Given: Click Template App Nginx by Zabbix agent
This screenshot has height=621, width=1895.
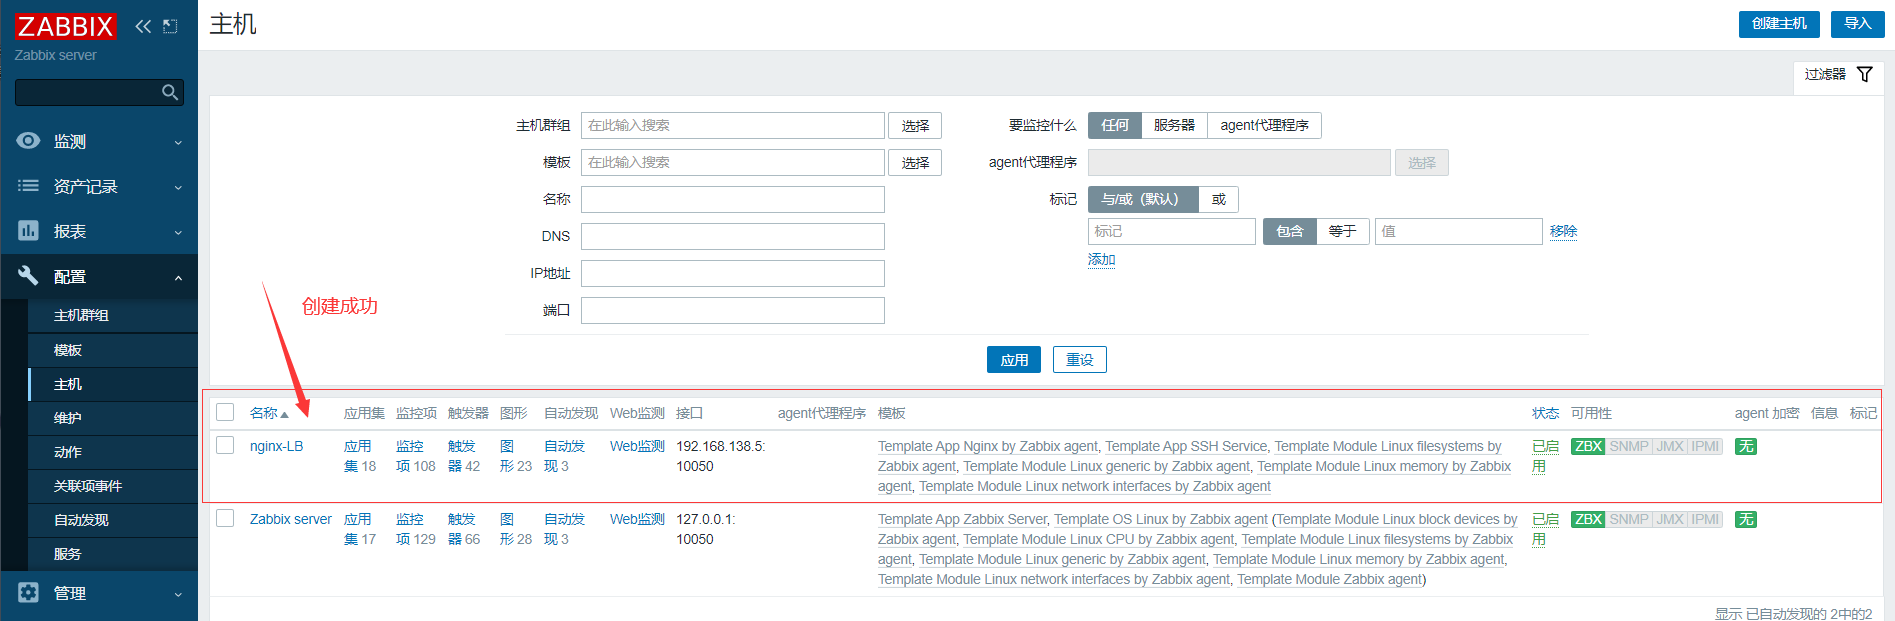Looking at the screenshot, I should (x=988, y=446).
